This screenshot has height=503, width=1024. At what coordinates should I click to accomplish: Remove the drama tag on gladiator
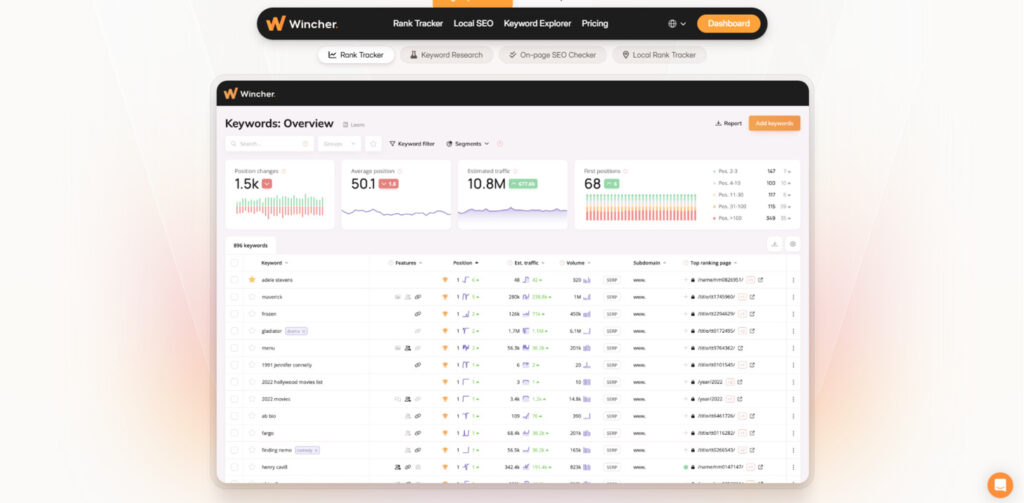click(x=304, y=331)
